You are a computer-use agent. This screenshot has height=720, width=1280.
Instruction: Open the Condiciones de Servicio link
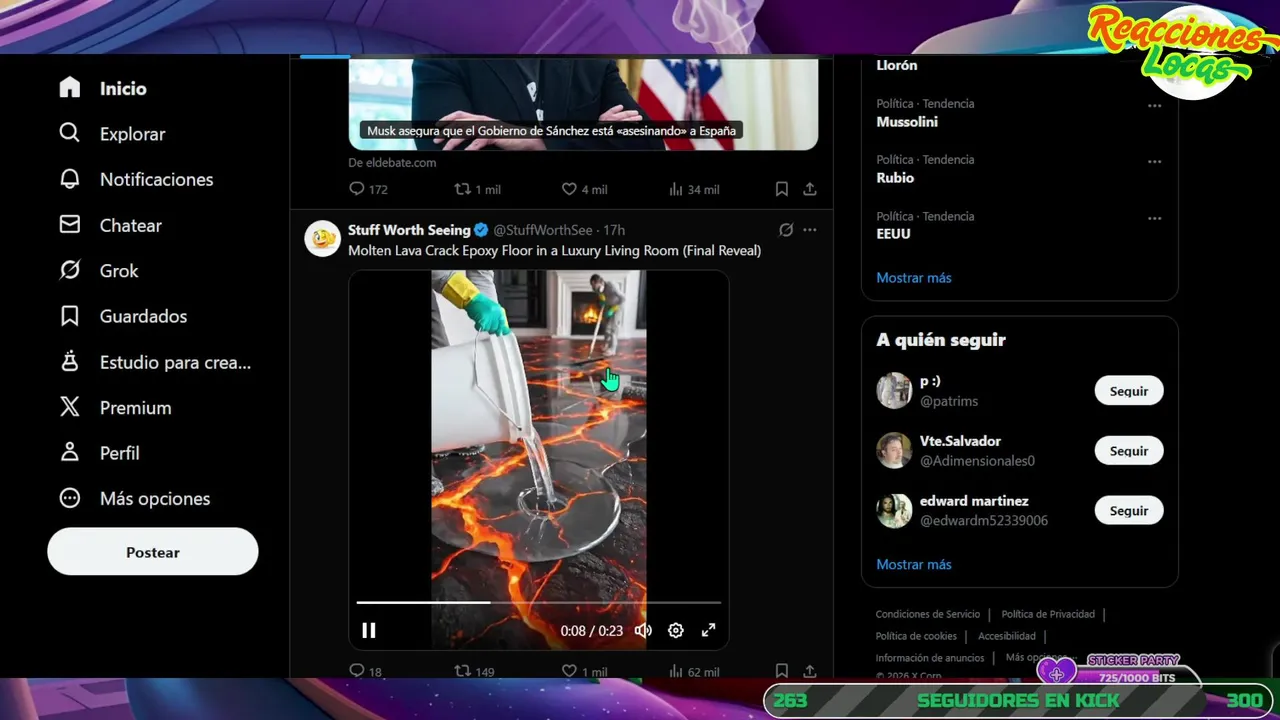[928, 614]
